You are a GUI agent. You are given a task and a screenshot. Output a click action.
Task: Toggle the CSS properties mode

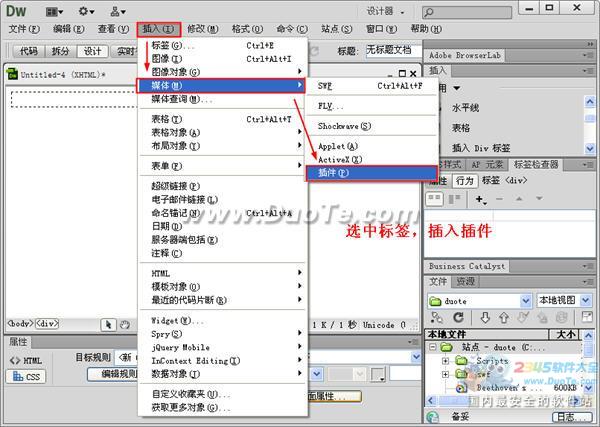point(26,376)
